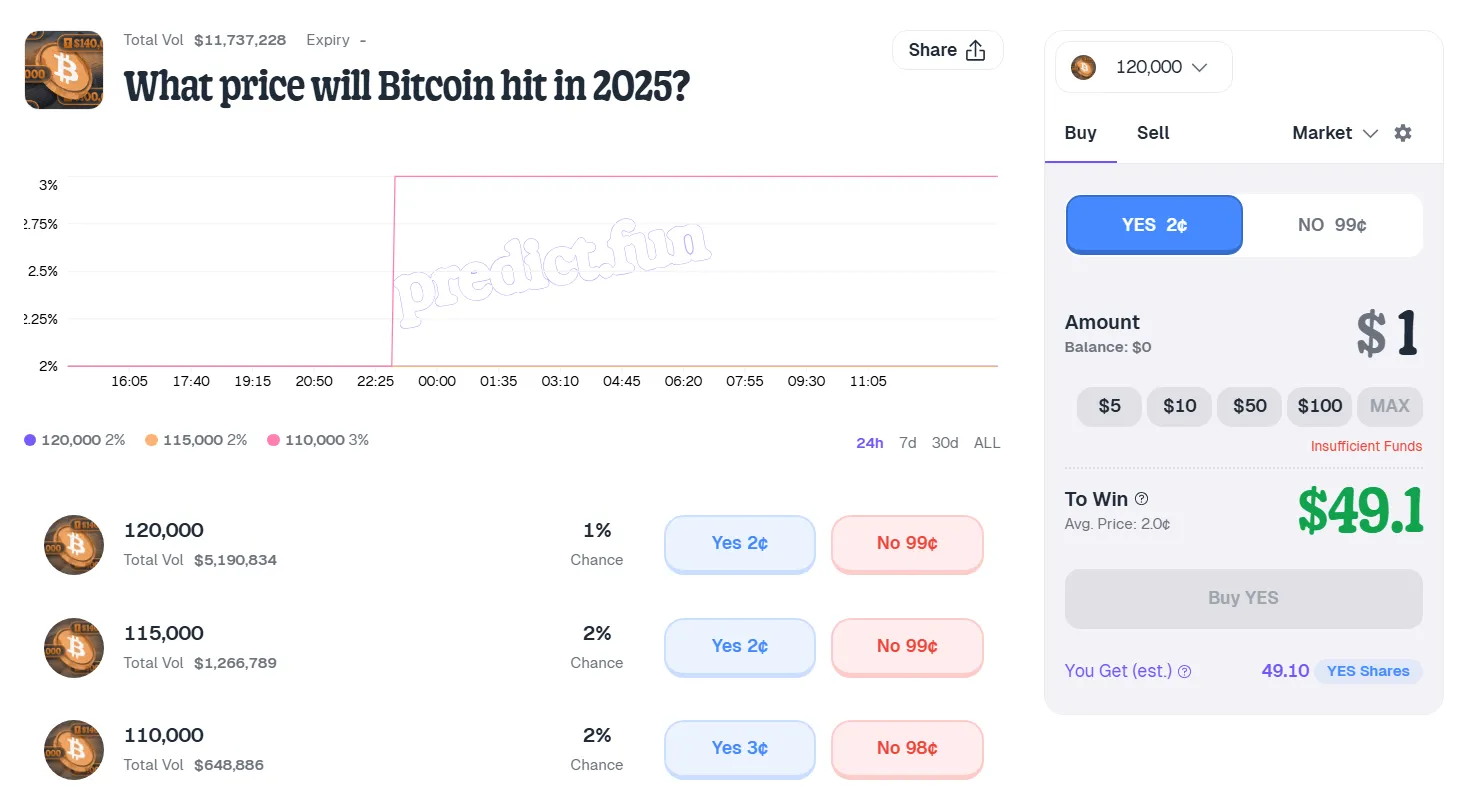Switch to the Sell tab
This screenshot has height=795, width=1459.
(x=1153, y=133)
